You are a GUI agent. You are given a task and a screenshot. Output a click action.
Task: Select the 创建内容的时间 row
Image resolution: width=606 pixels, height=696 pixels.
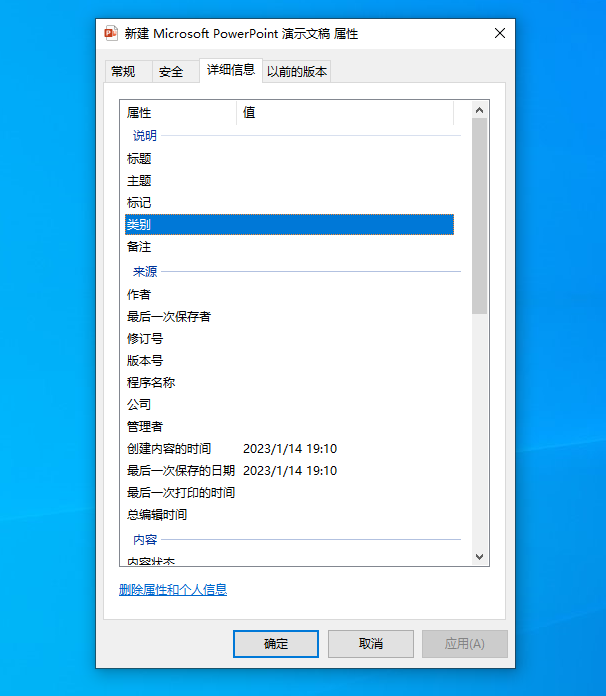[x=289, y=449]
